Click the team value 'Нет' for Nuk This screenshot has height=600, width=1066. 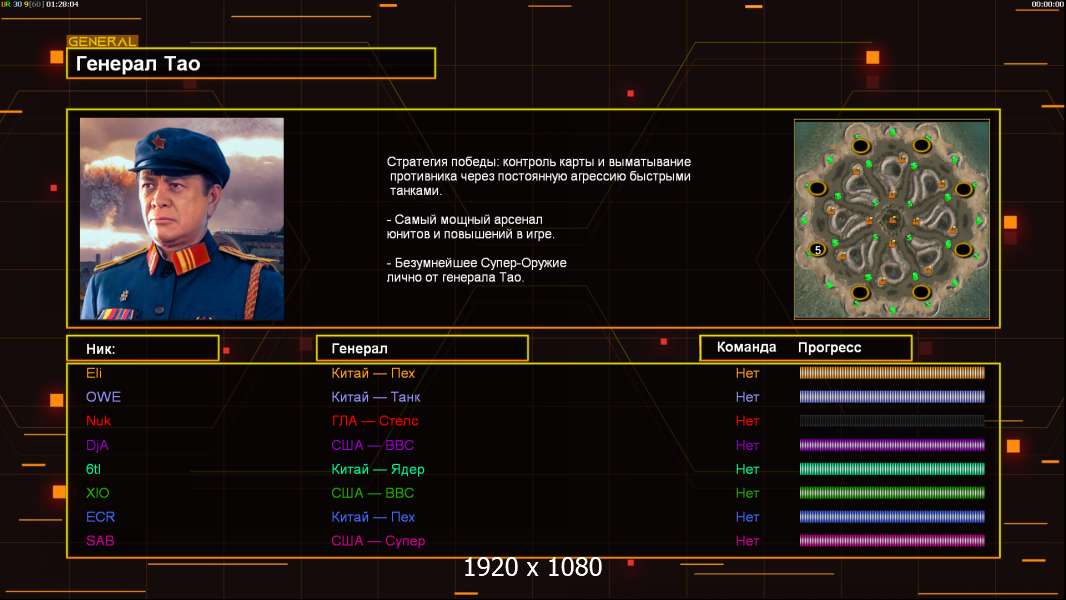tap(747, 421)
